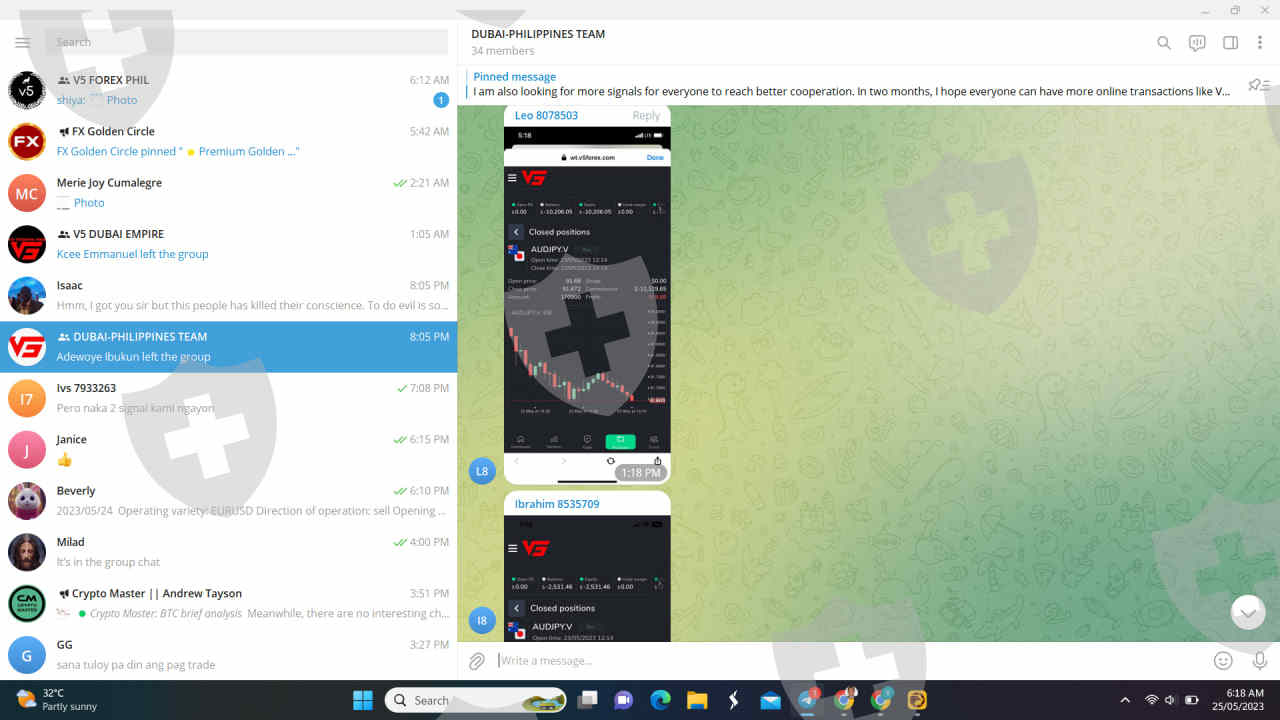The width and height of the screenshot is (1280, 720).
Task: Search messages in the open chat
Action: coord(1164,43)
